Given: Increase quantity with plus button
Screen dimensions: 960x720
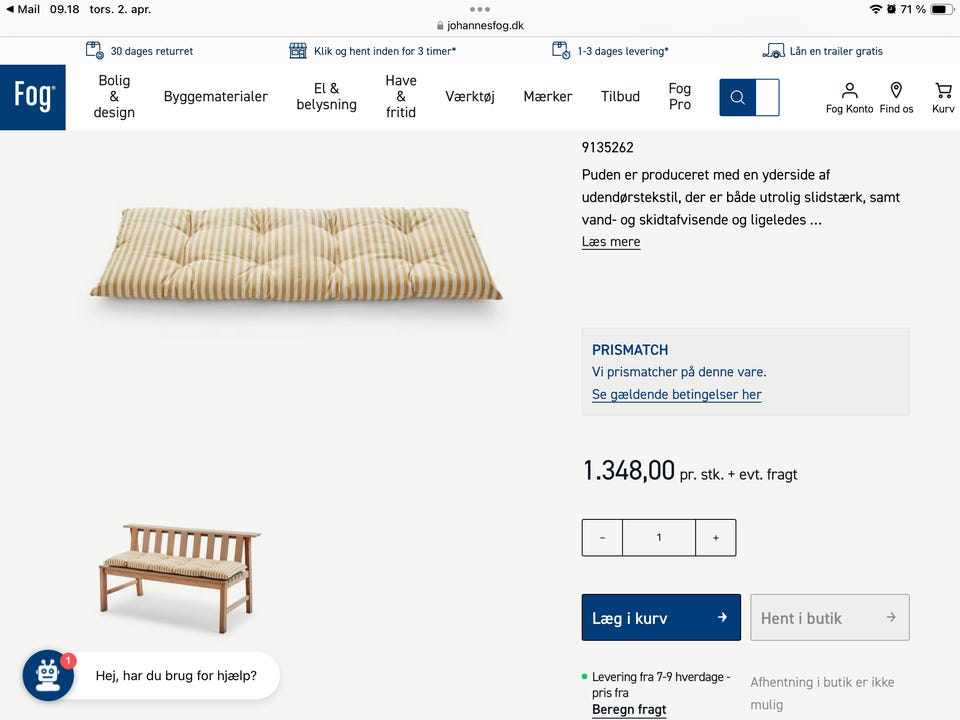Looking at the screenshot, I should (x=716, y=538).
